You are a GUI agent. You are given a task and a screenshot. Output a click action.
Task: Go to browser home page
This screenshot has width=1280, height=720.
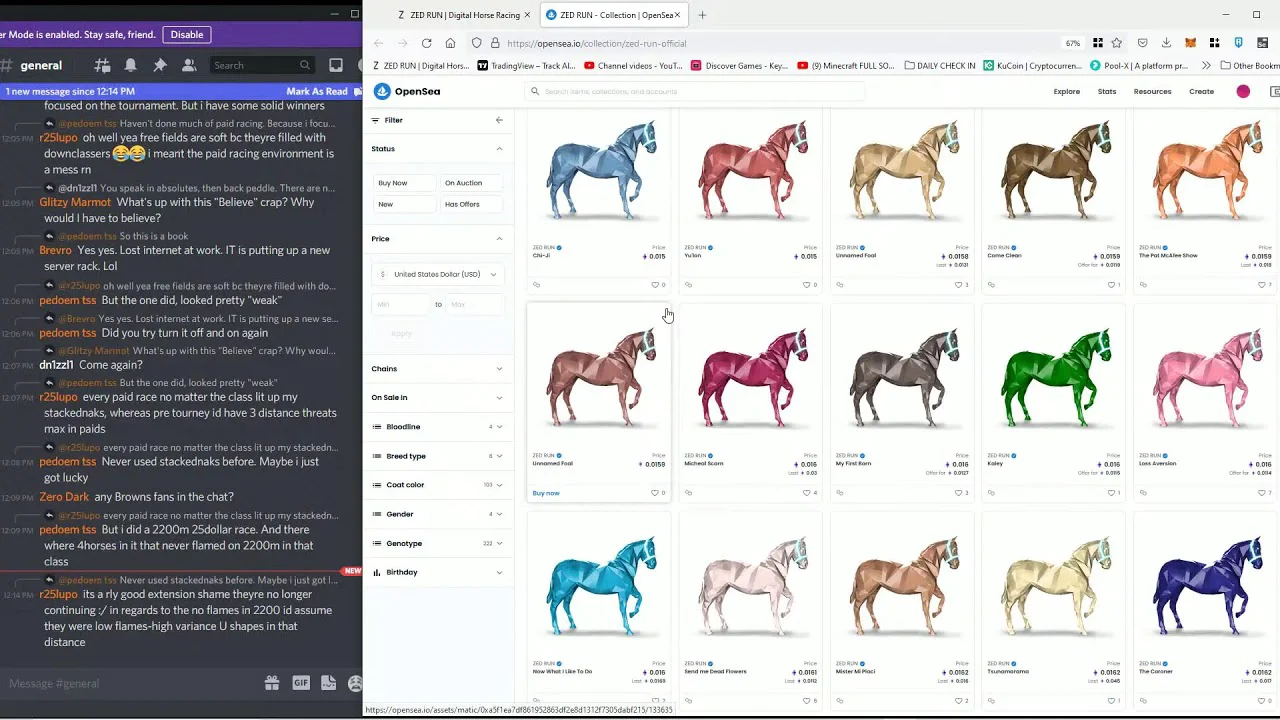pos(450,43)
